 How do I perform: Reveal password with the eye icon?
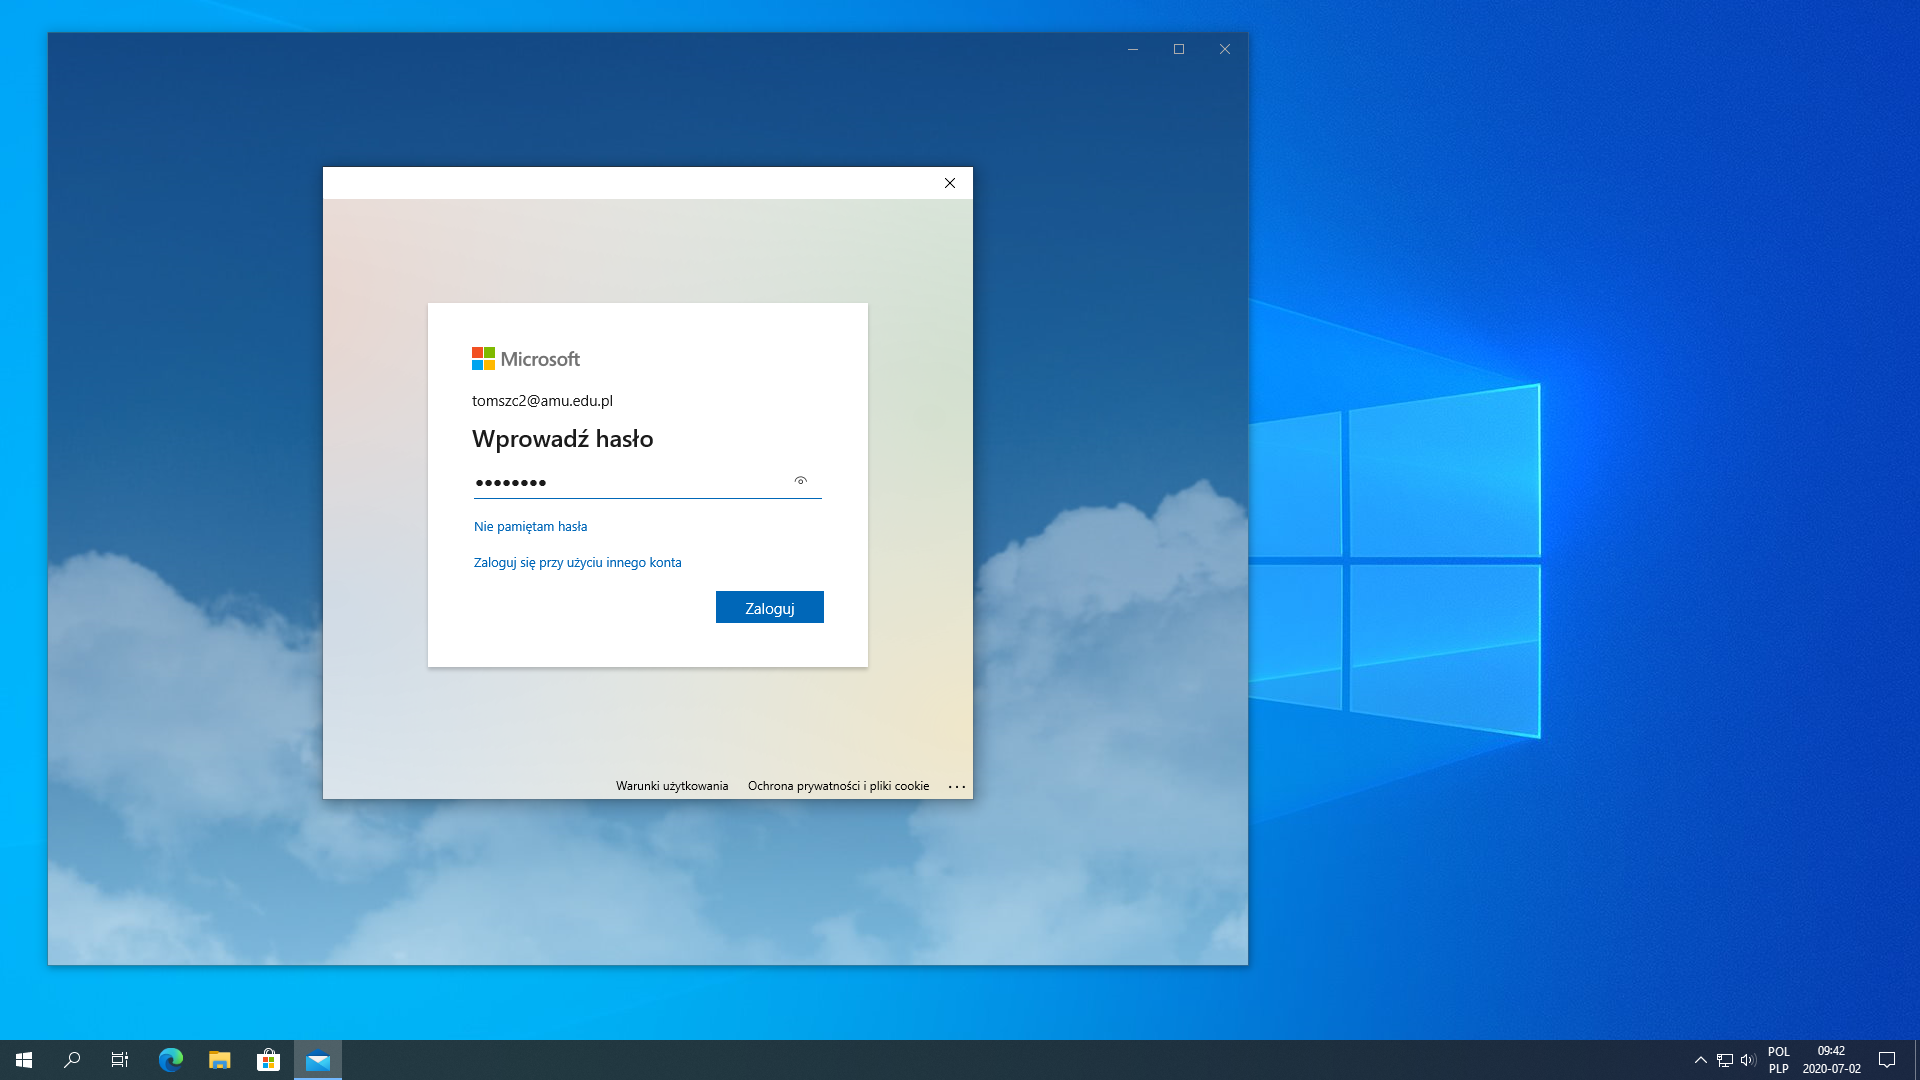click(800, 481)
